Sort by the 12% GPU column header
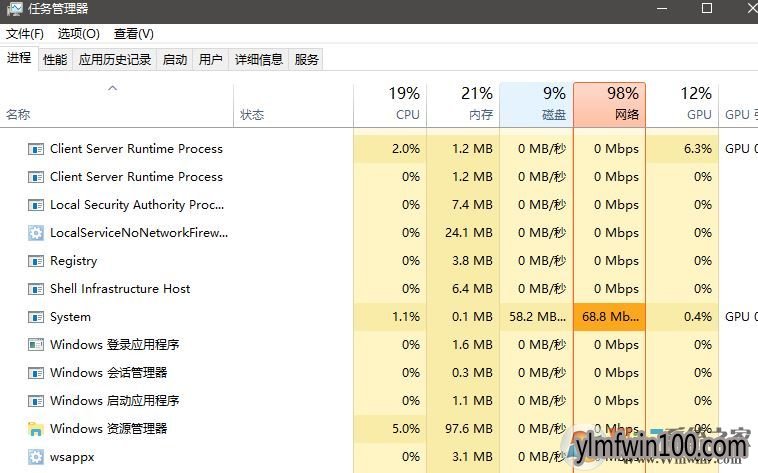 point(683,106)
